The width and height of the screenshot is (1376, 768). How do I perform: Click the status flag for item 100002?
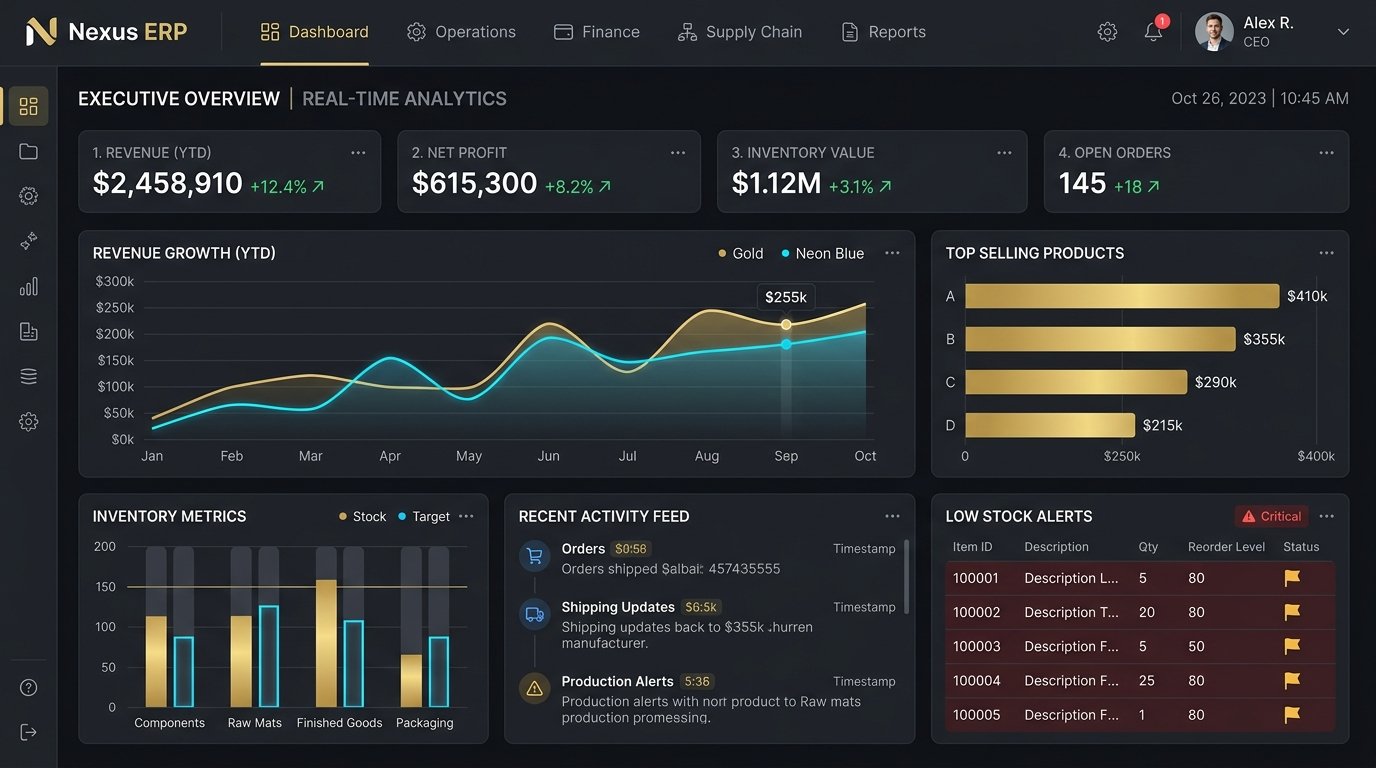(1292, 612)
